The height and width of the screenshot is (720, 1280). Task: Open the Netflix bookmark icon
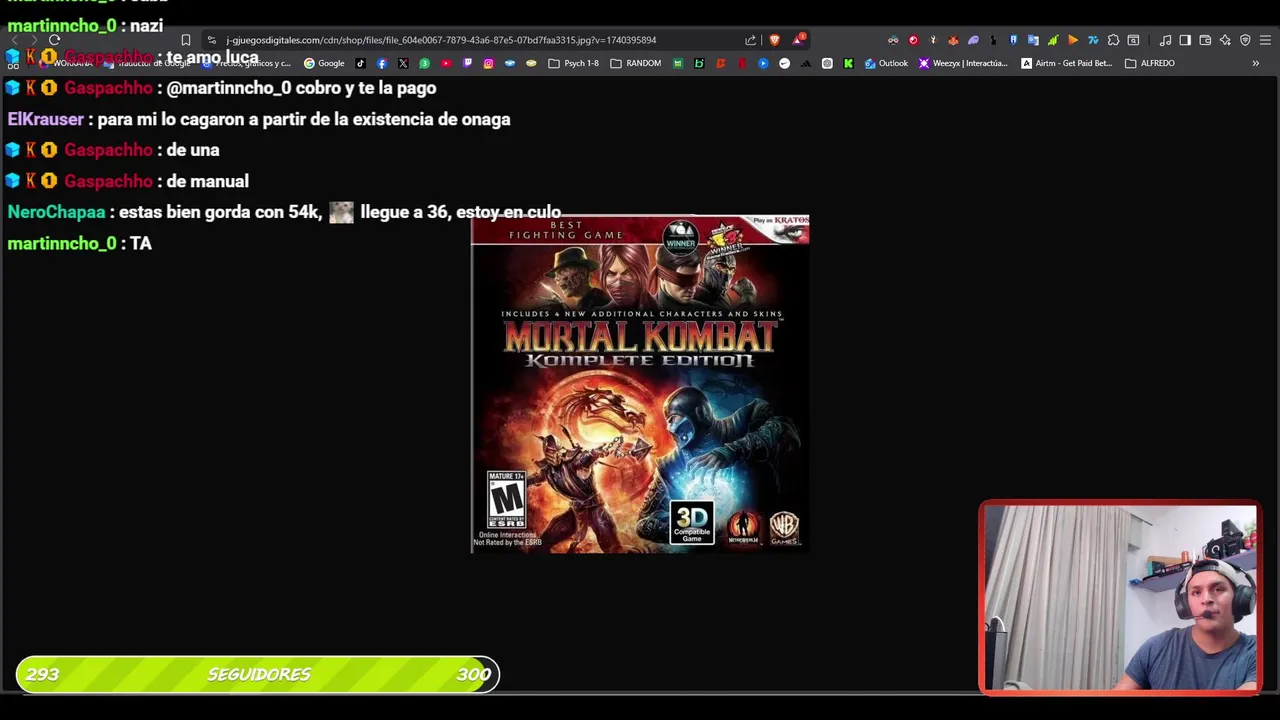[x=742, y=63]
